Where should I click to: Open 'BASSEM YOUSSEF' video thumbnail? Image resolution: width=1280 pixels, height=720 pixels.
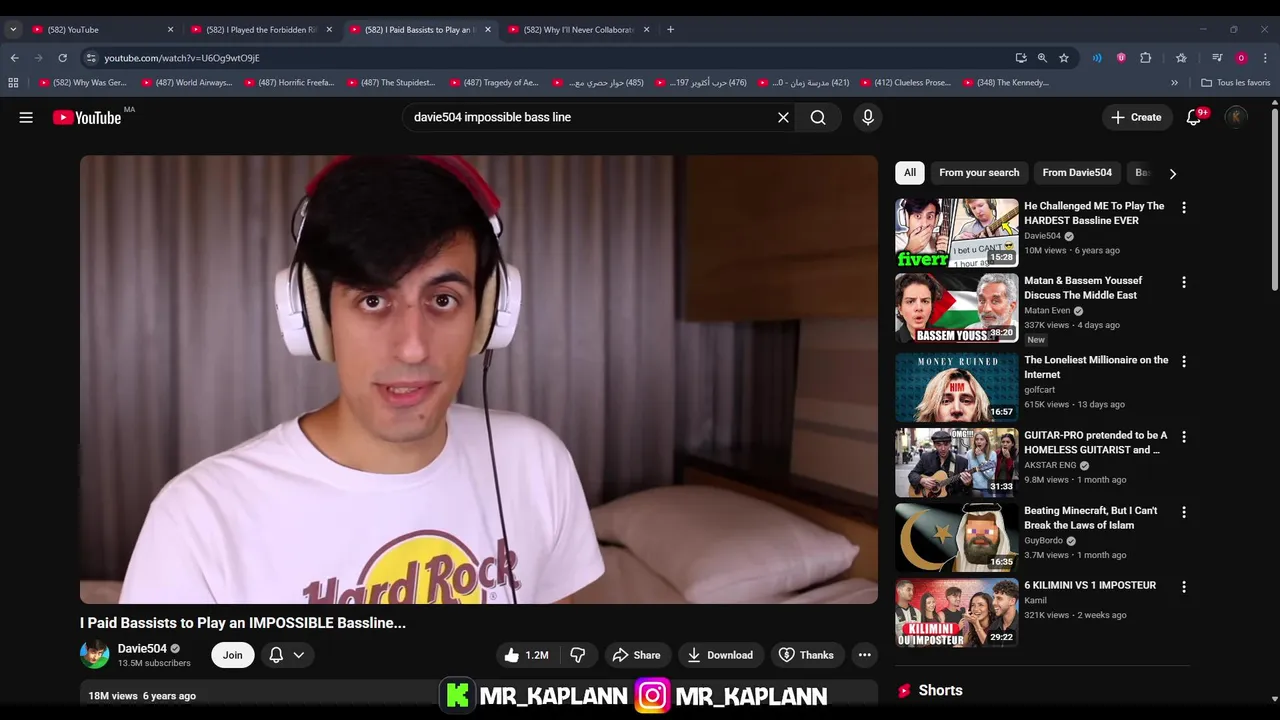click(x=957, y=308)
